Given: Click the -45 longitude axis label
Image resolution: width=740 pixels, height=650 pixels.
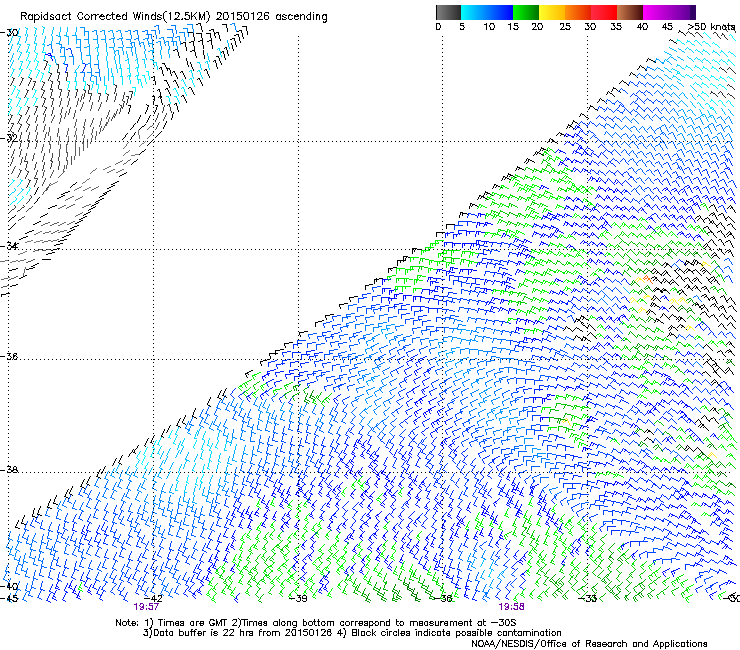Looking at the screenshot, I should pyautogui.click(x=9, y=599).
